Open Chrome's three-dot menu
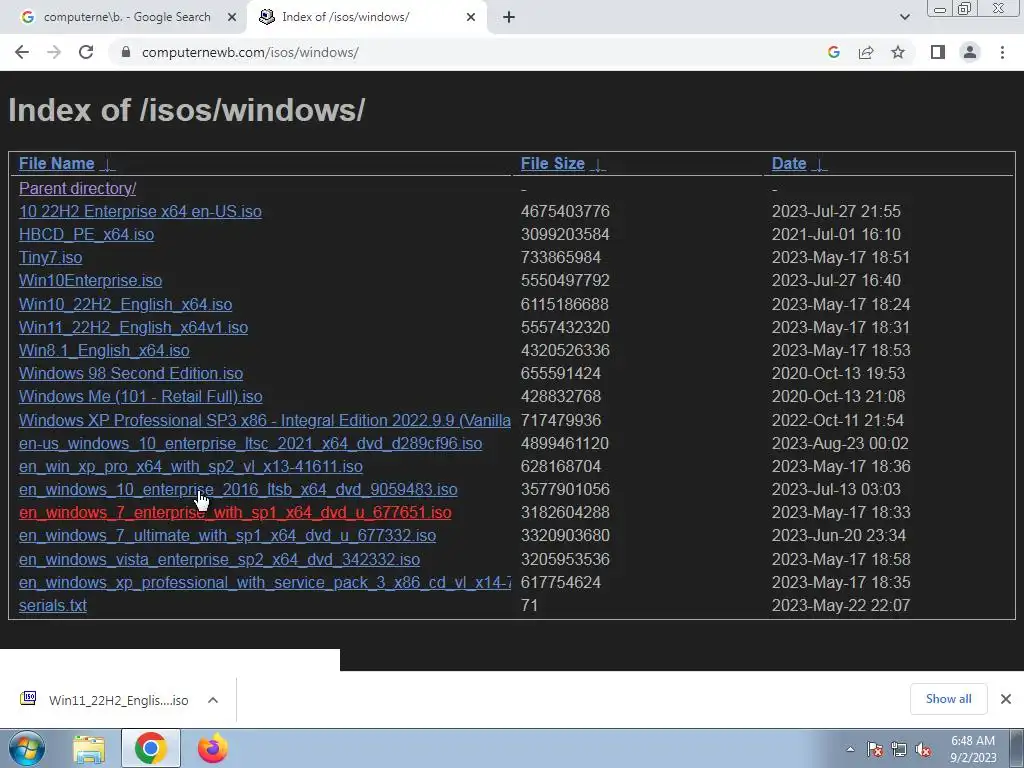Screen dimensions: 1024x768 point(1002,52)
